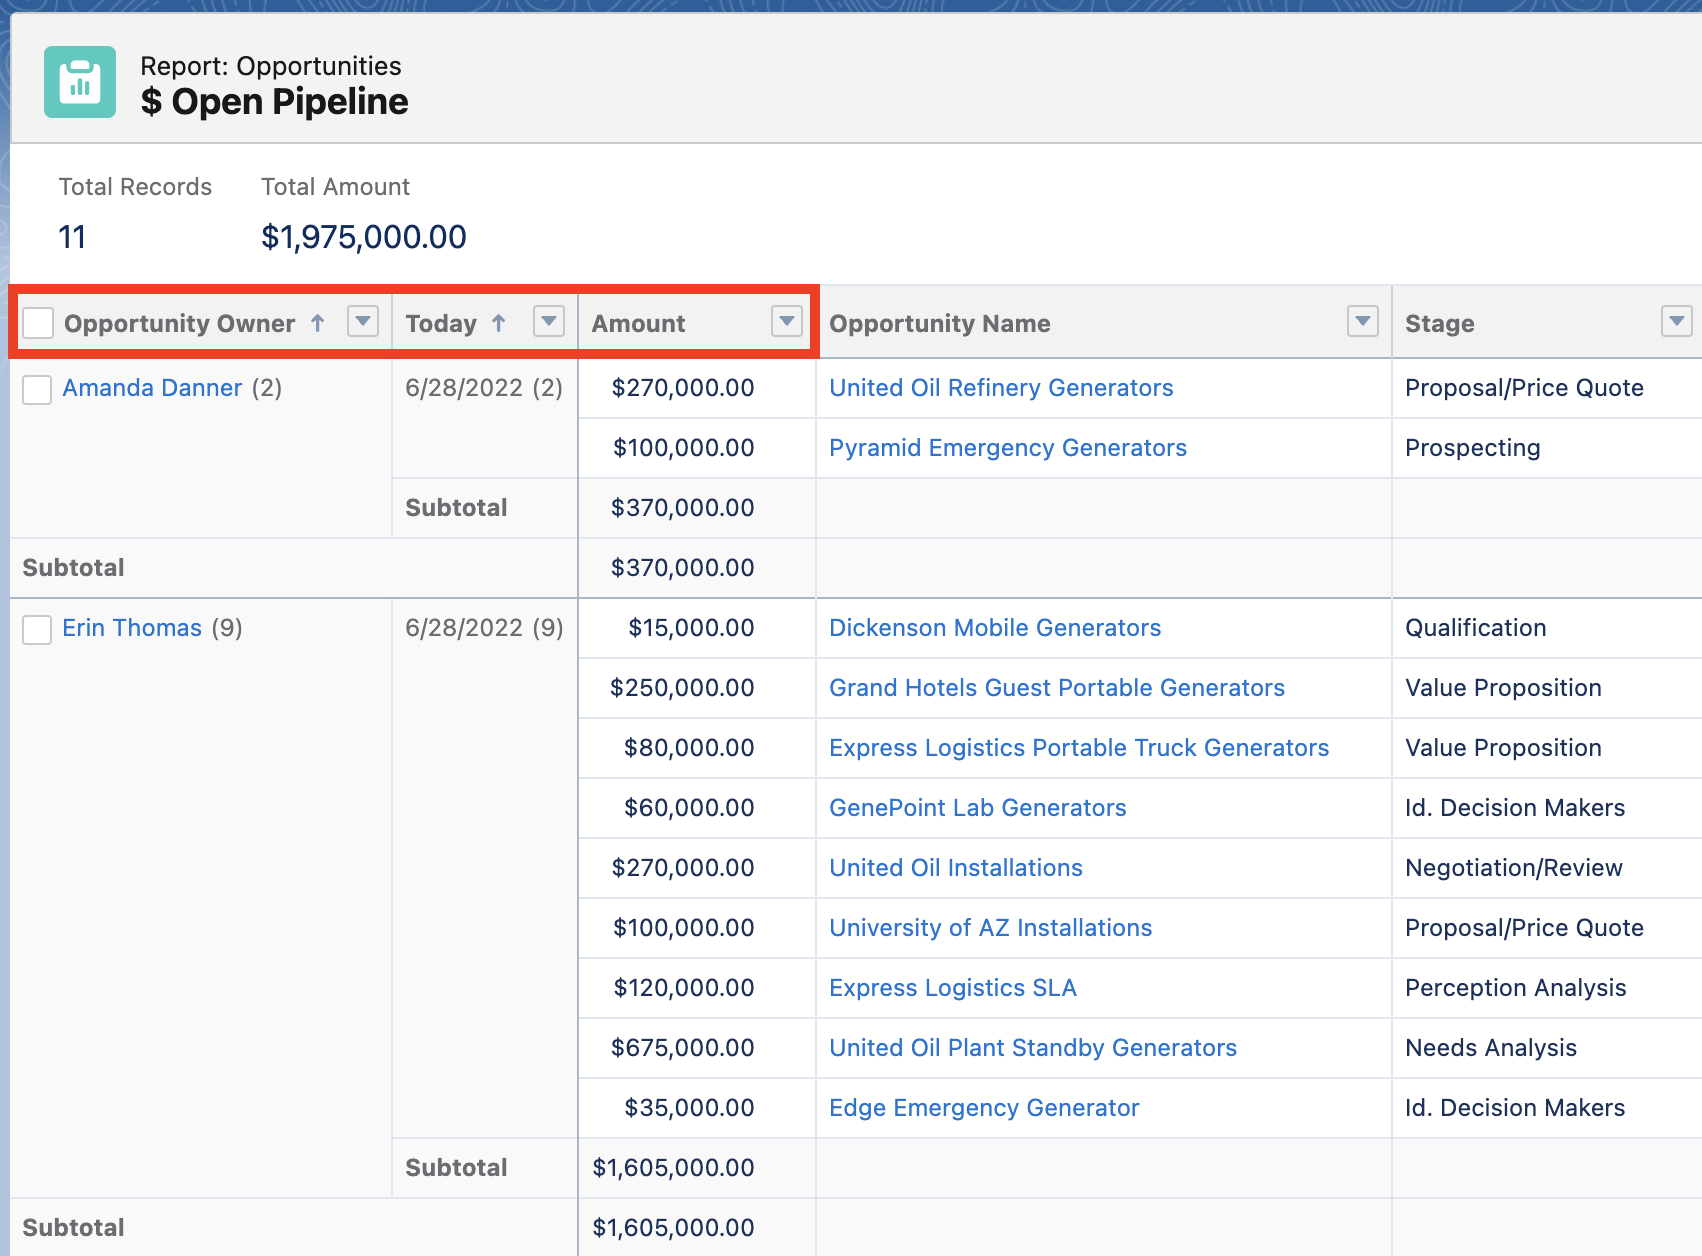Screen dimensions: 1702x1256
Task: Click the report clipboard chart icon
Action: click(80, 82)
